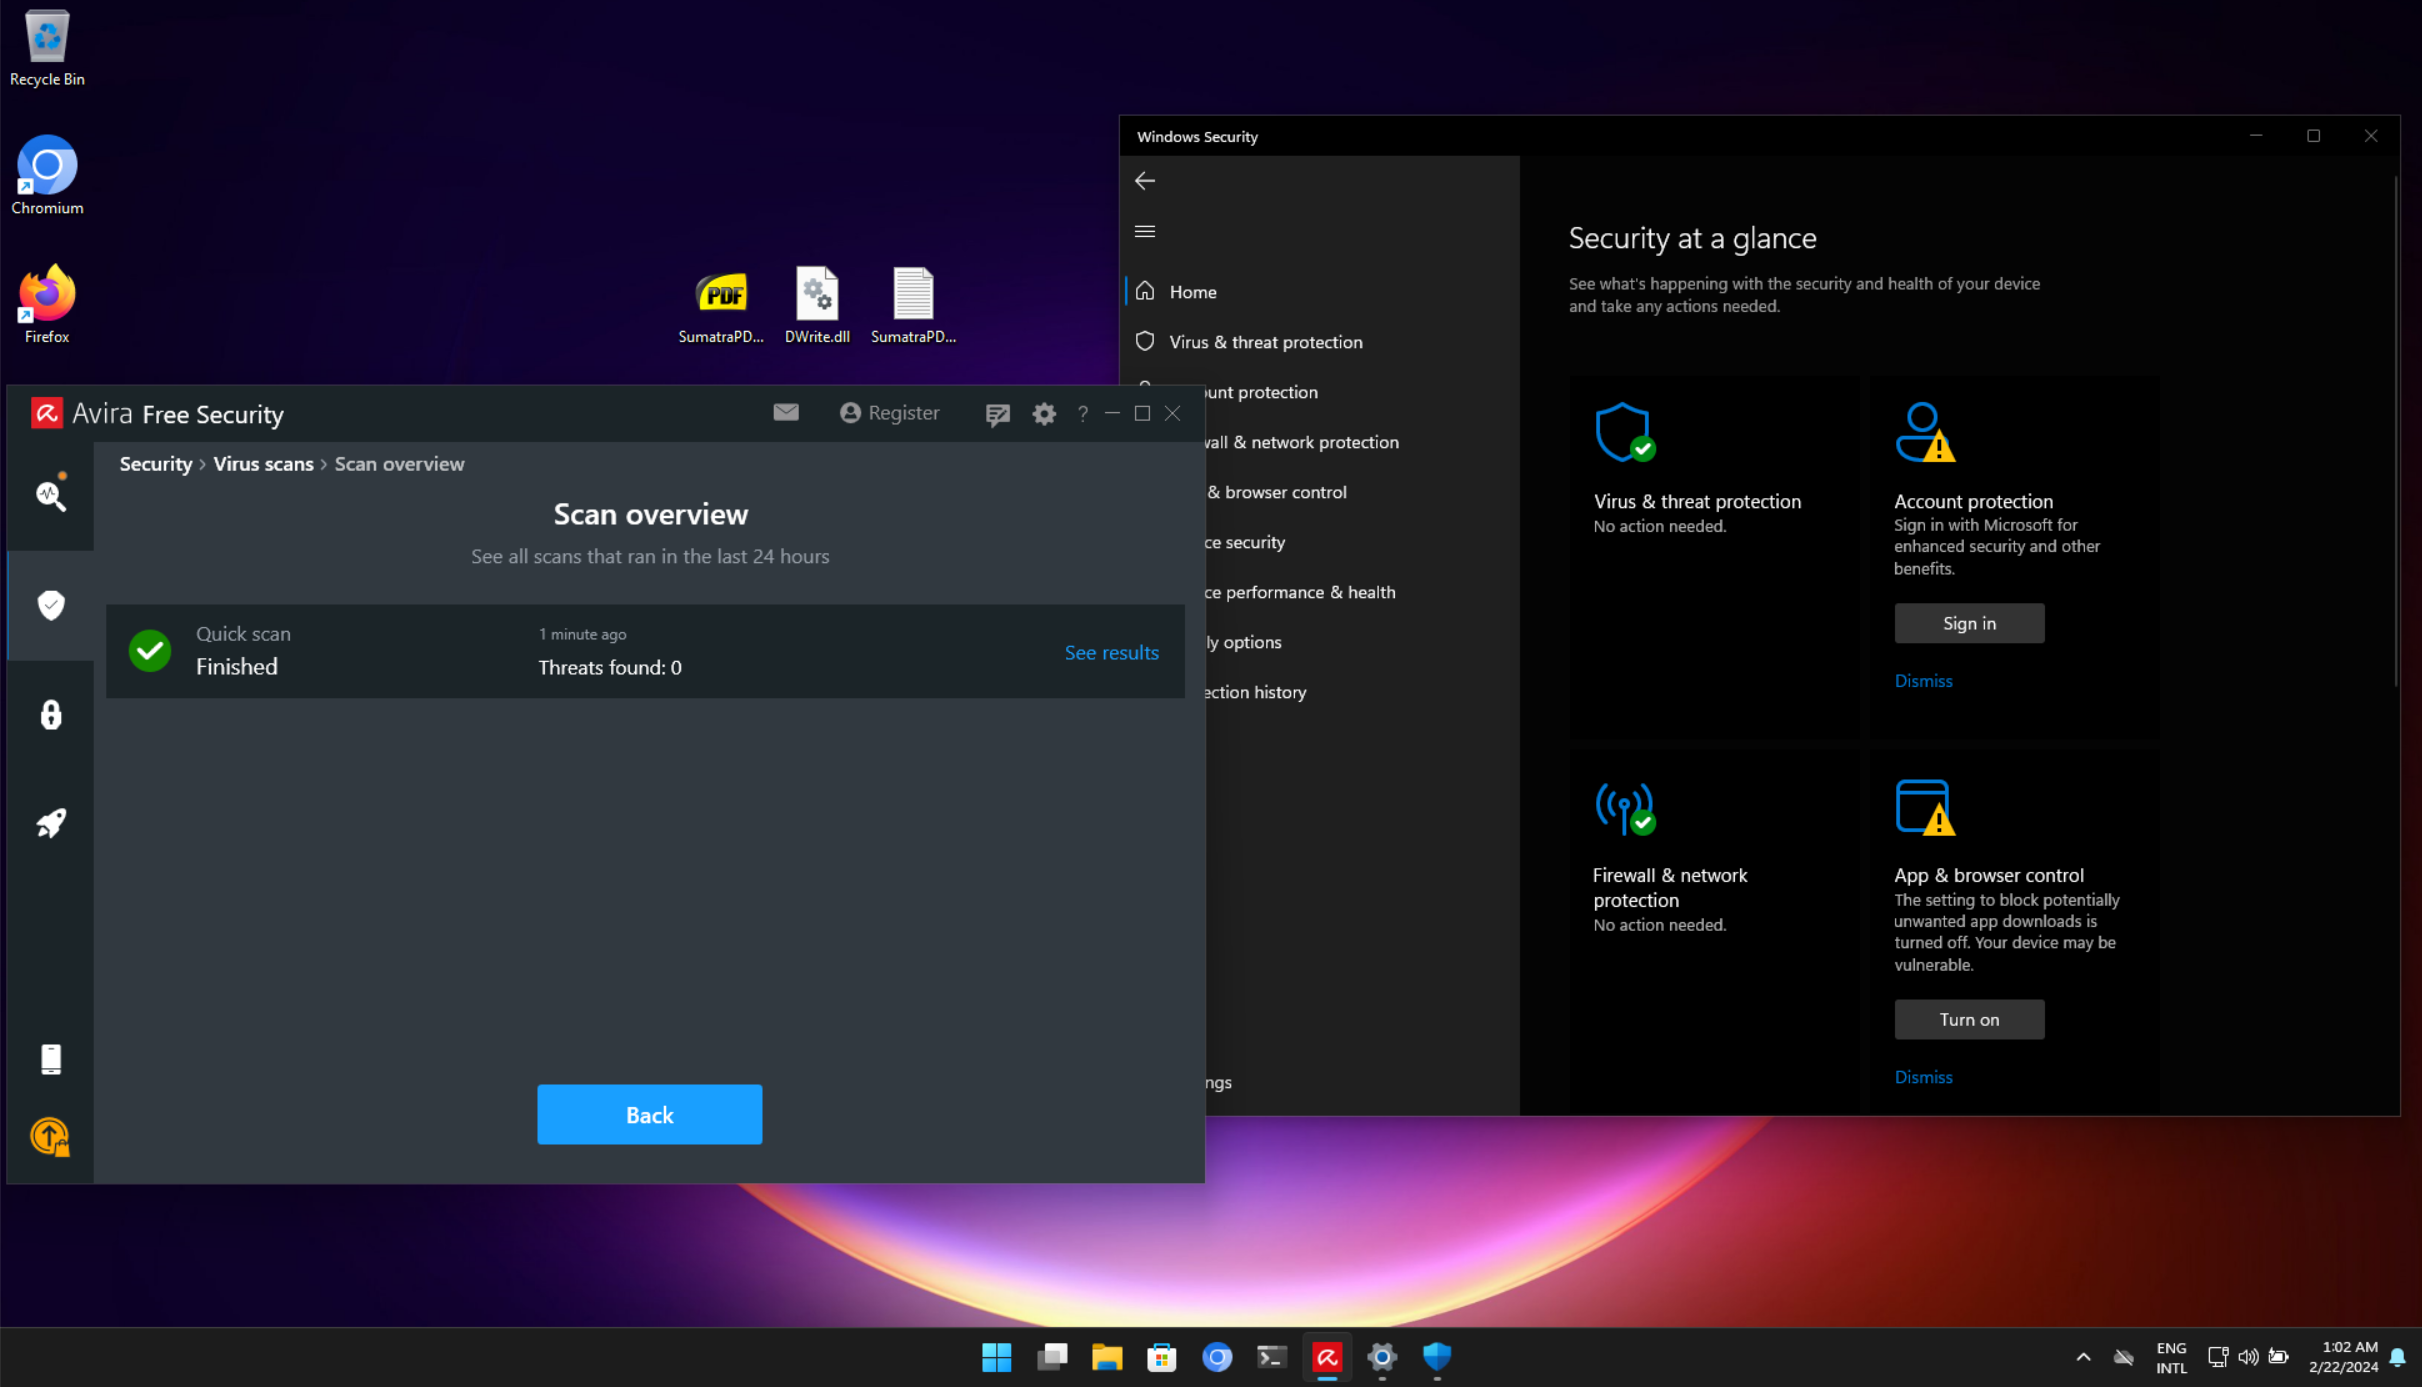Select the Chromium desktop shortcut
Image resolution: width=2422 pixels, height=1387 pixels.
click(47, 175)
